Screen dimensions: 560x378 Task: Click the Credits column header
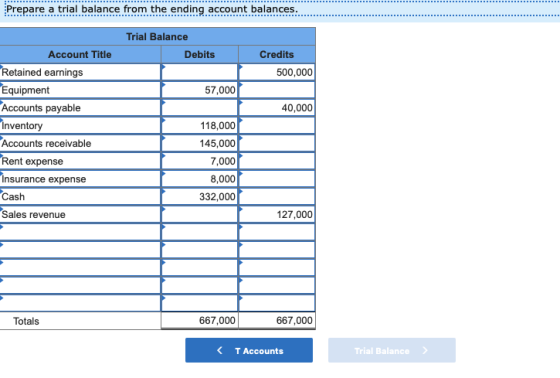[277, 54]
